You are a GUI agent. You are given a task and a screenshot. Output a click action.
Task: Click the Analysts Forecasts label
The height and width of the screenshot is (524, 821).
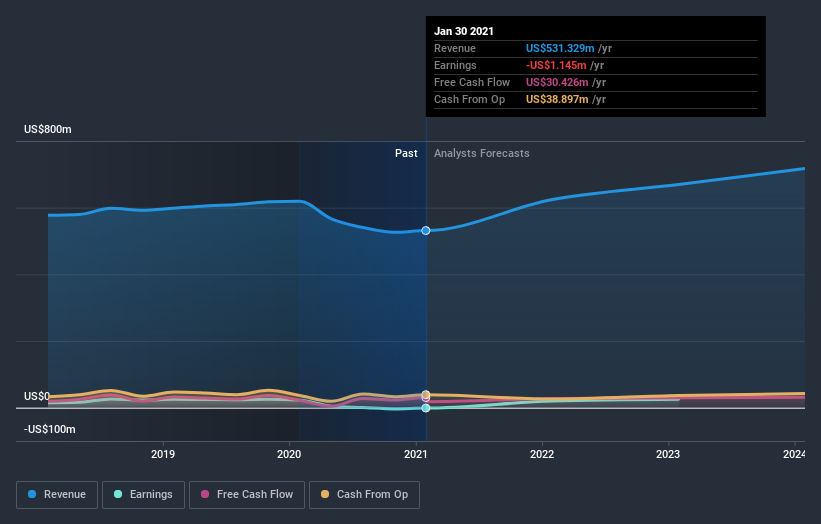coord(482,153)
